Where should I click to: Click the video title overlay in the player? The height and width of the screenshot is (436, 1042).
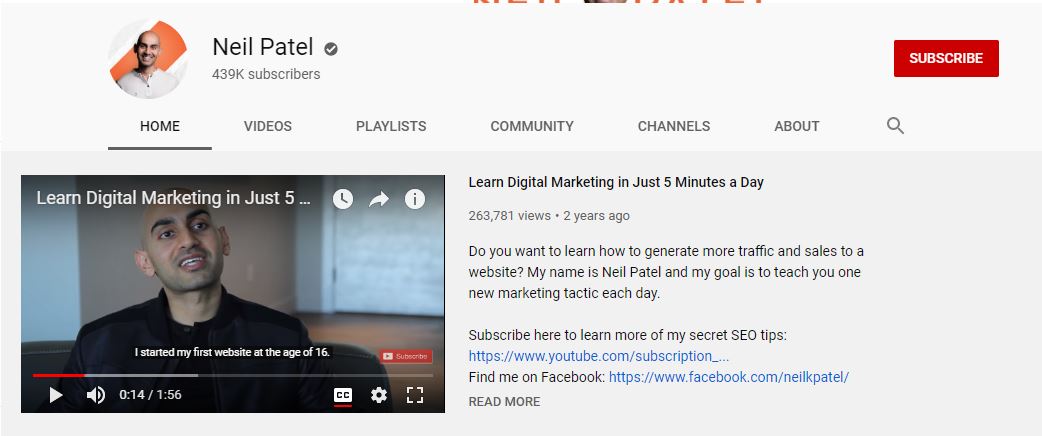point(173,198)
